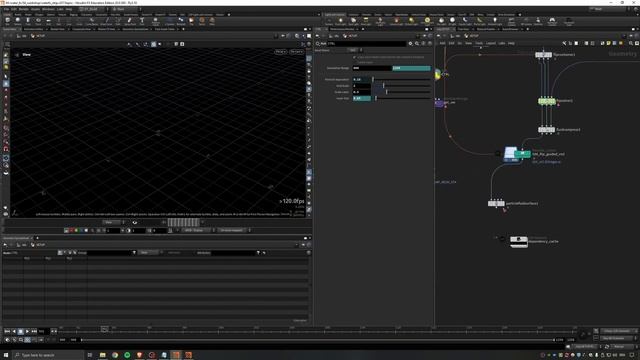Open the View dropdown below viewport
The image size is (640, 360).
tap(113, 222)
